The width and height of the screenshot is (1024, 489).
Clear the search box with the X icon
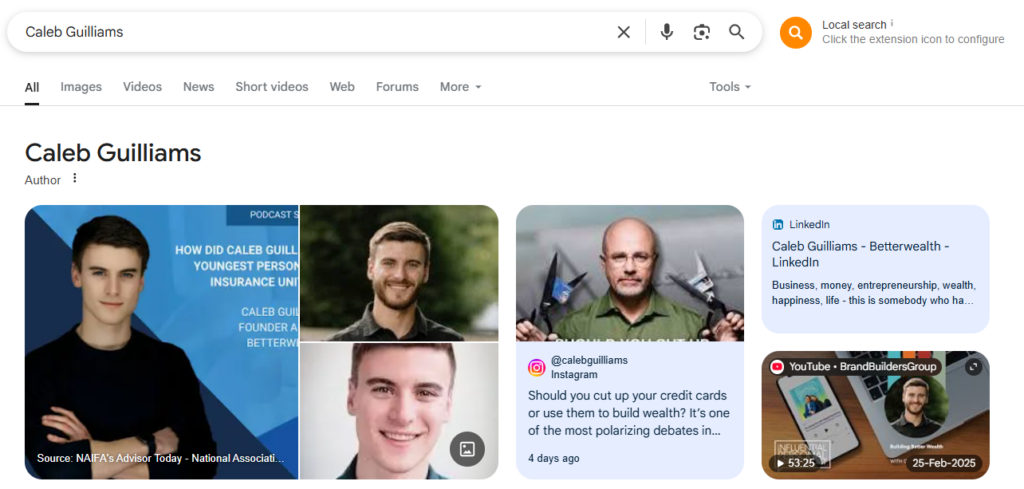624,32
